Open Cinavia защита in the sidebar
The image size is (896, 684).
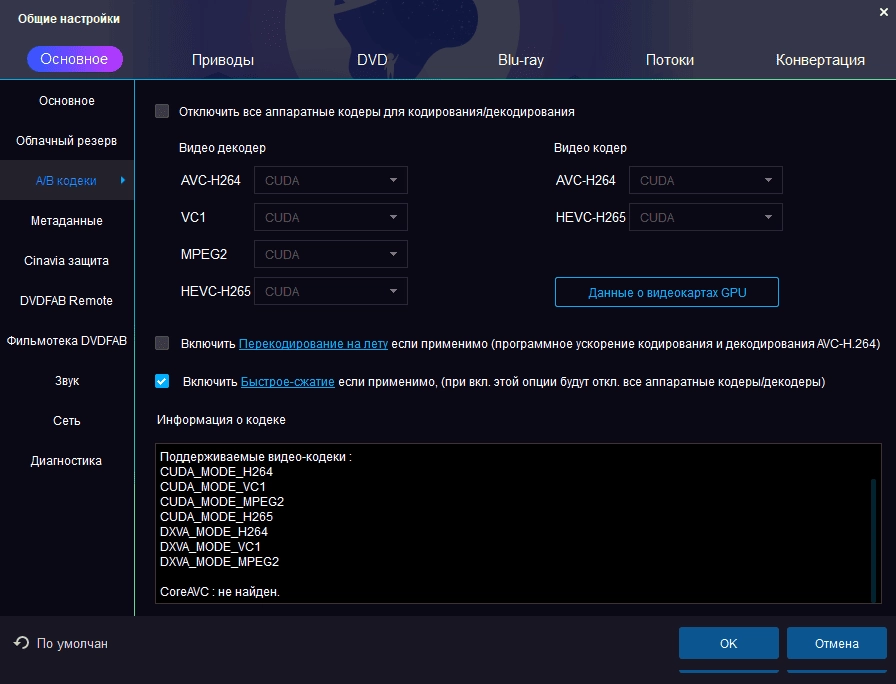pos(67,261)
